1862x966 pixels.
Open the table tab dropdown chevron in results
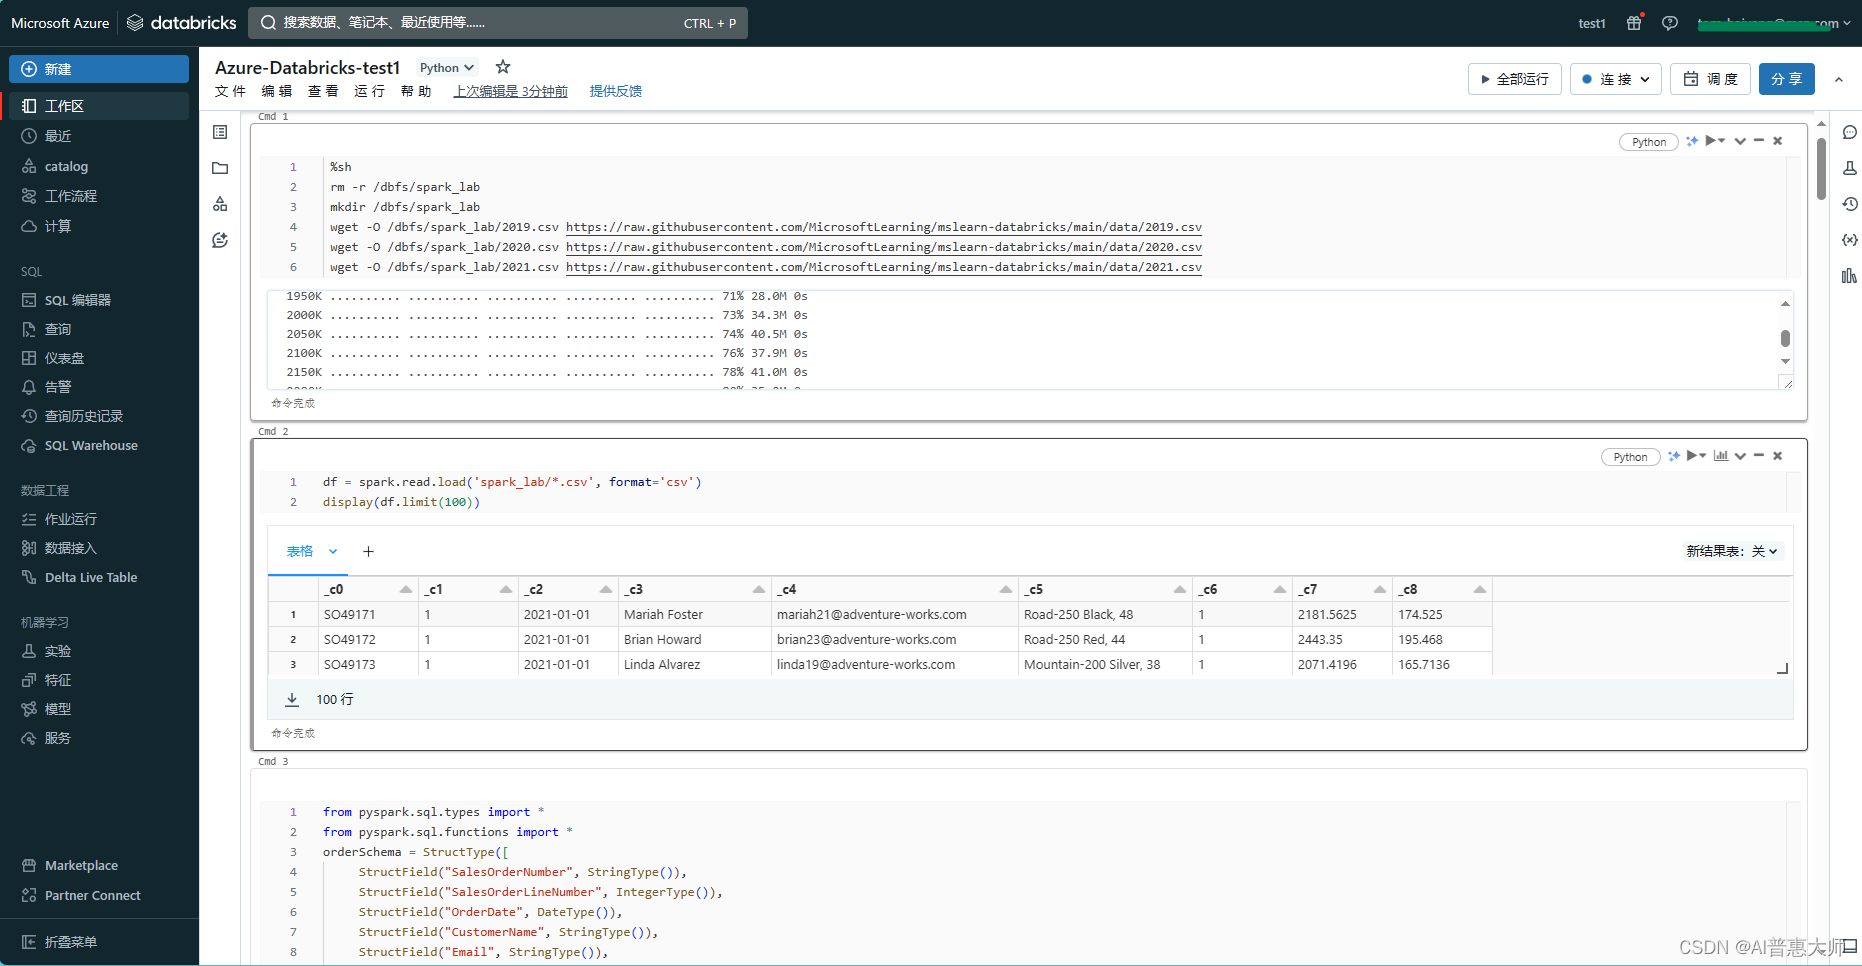pos(333,551)
